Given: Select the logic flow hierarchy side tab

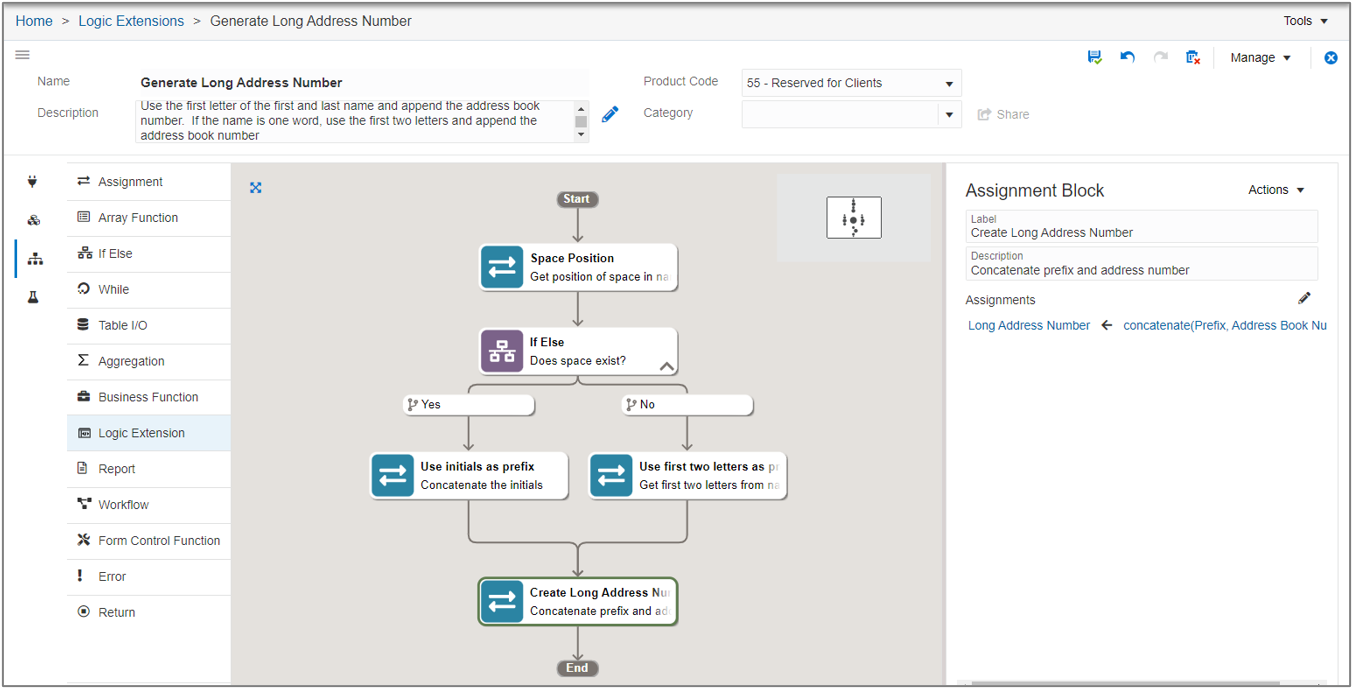Looking at the screenshot, I should 35,259.
